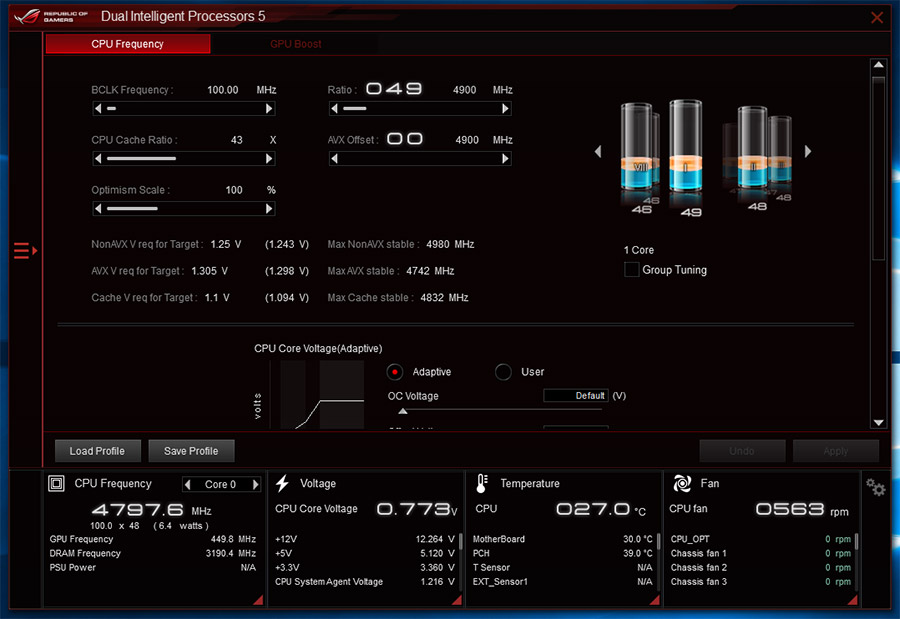Click the Max Cache stable 4832 value
Image resolution: width=900 pixels, height=619 pixels.
pos(444,298)
